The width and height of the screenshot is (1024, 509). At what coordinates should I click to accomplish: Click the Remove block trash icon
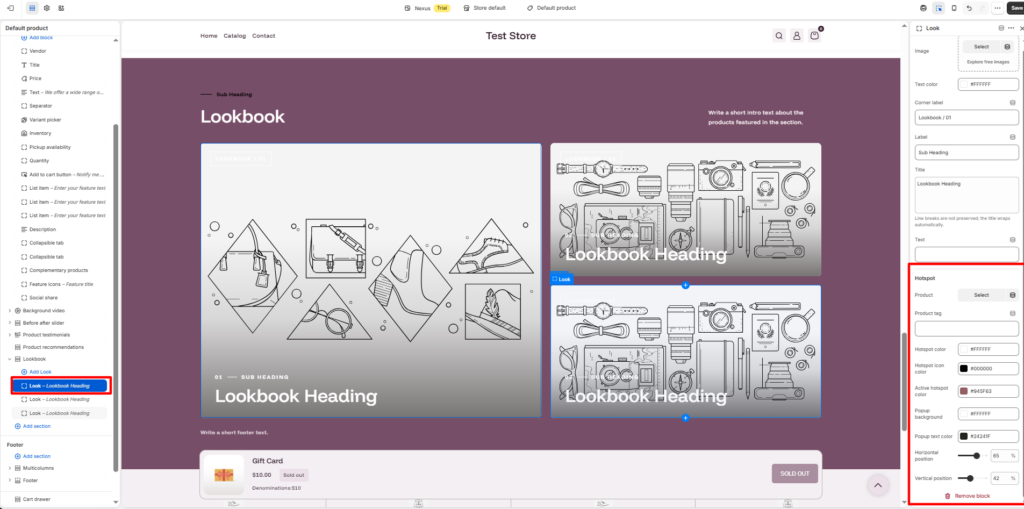click(948, 496)
